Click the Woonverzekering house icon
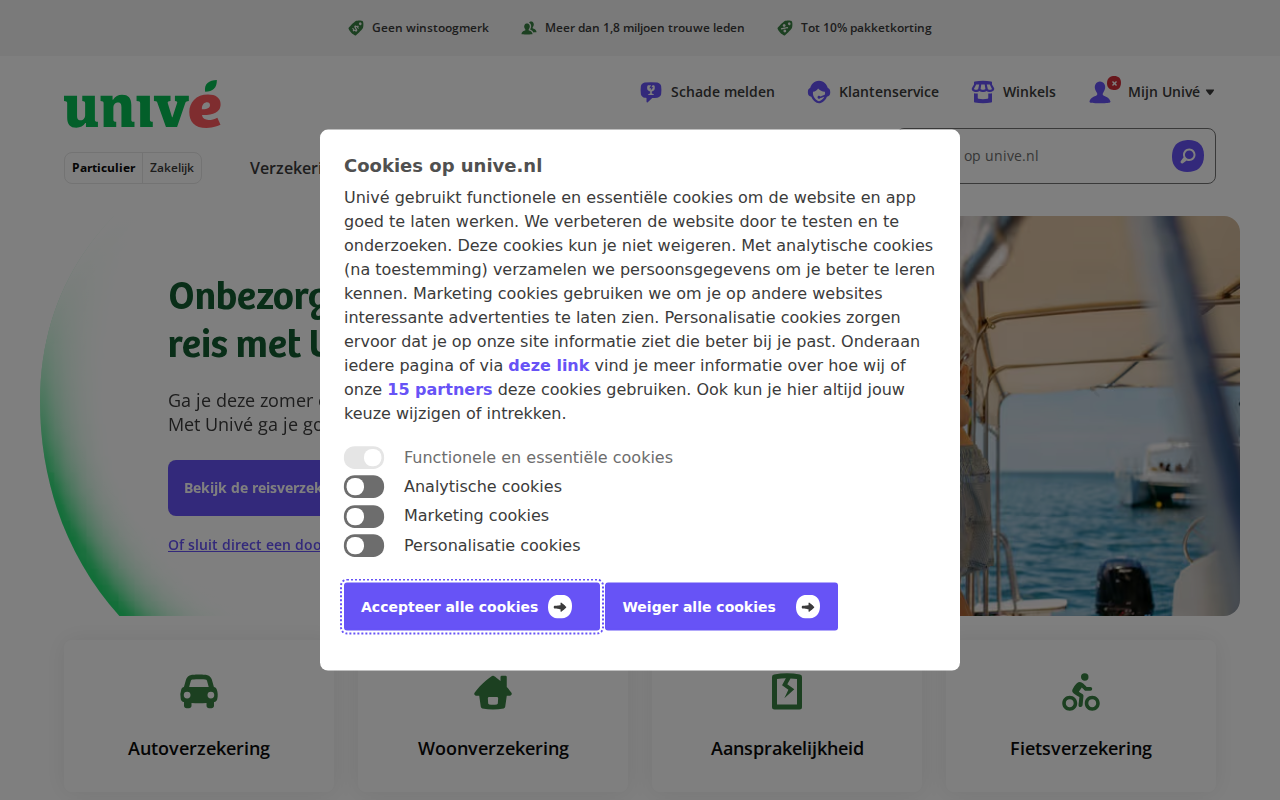1280x800 pixels. click(493, 691)
